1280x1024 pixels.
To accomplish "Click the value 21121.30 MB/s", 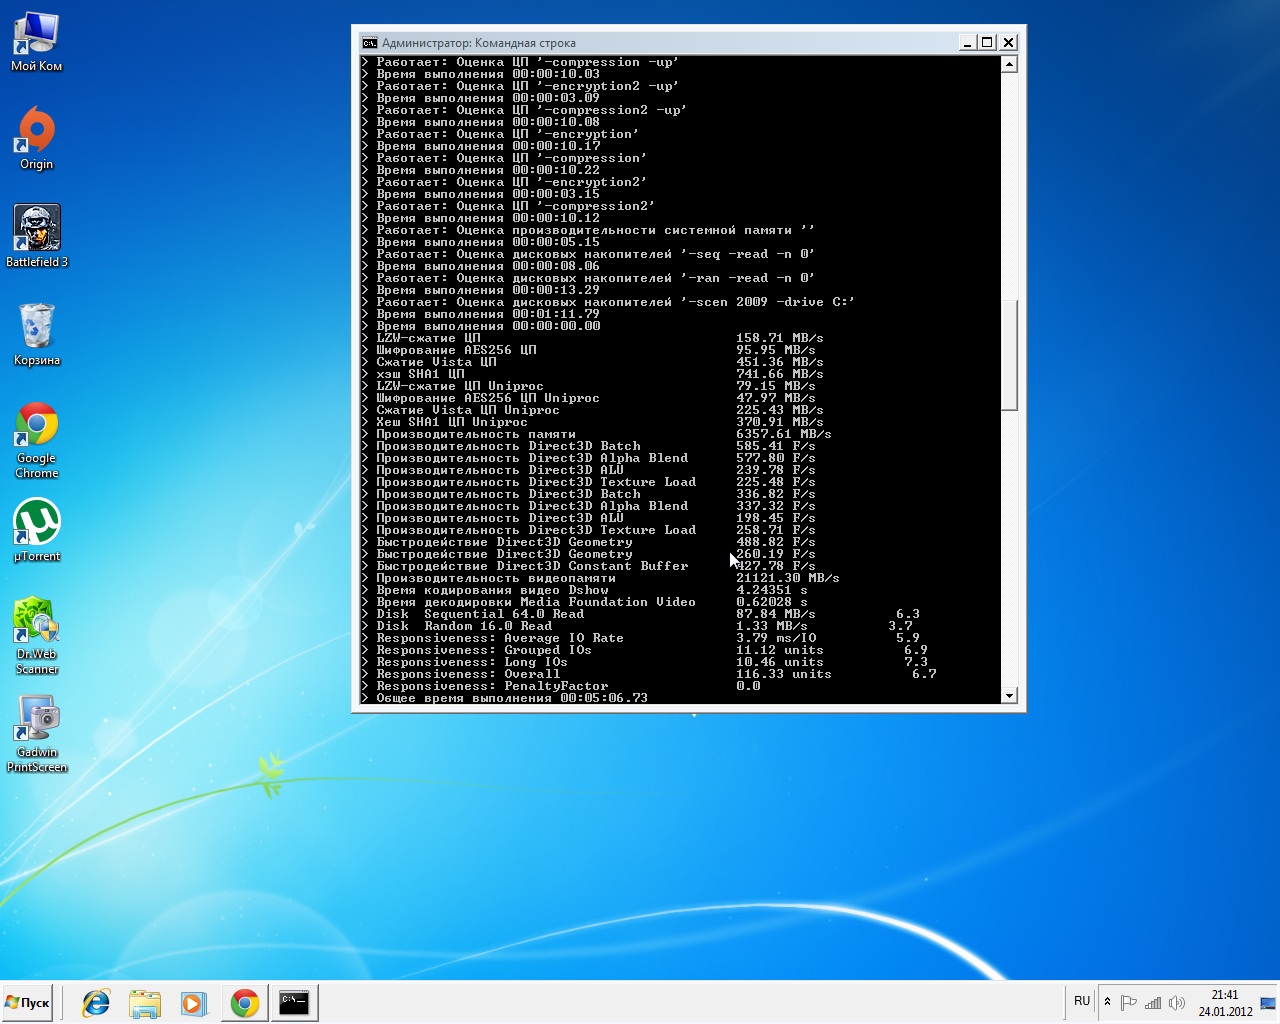I will [x=787, y=578].
